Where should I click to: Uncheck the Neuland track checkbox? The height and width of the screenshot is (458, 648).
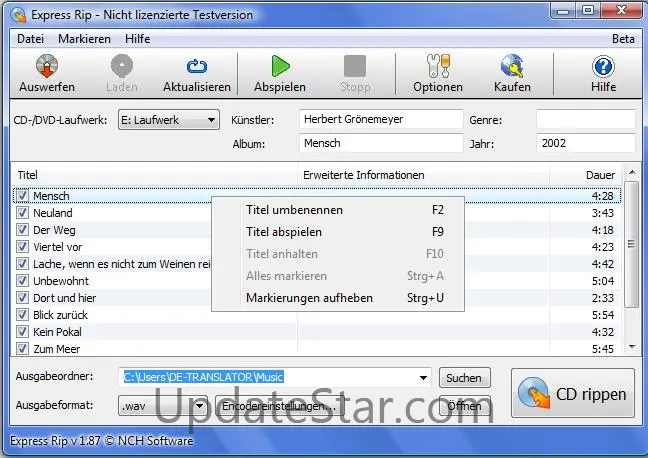pos(22,212)
